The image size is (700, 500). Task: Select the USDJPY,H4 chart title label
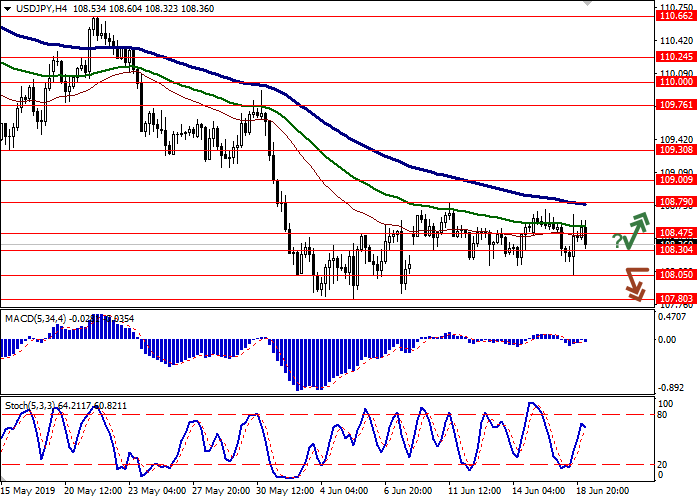pos(34,8)
